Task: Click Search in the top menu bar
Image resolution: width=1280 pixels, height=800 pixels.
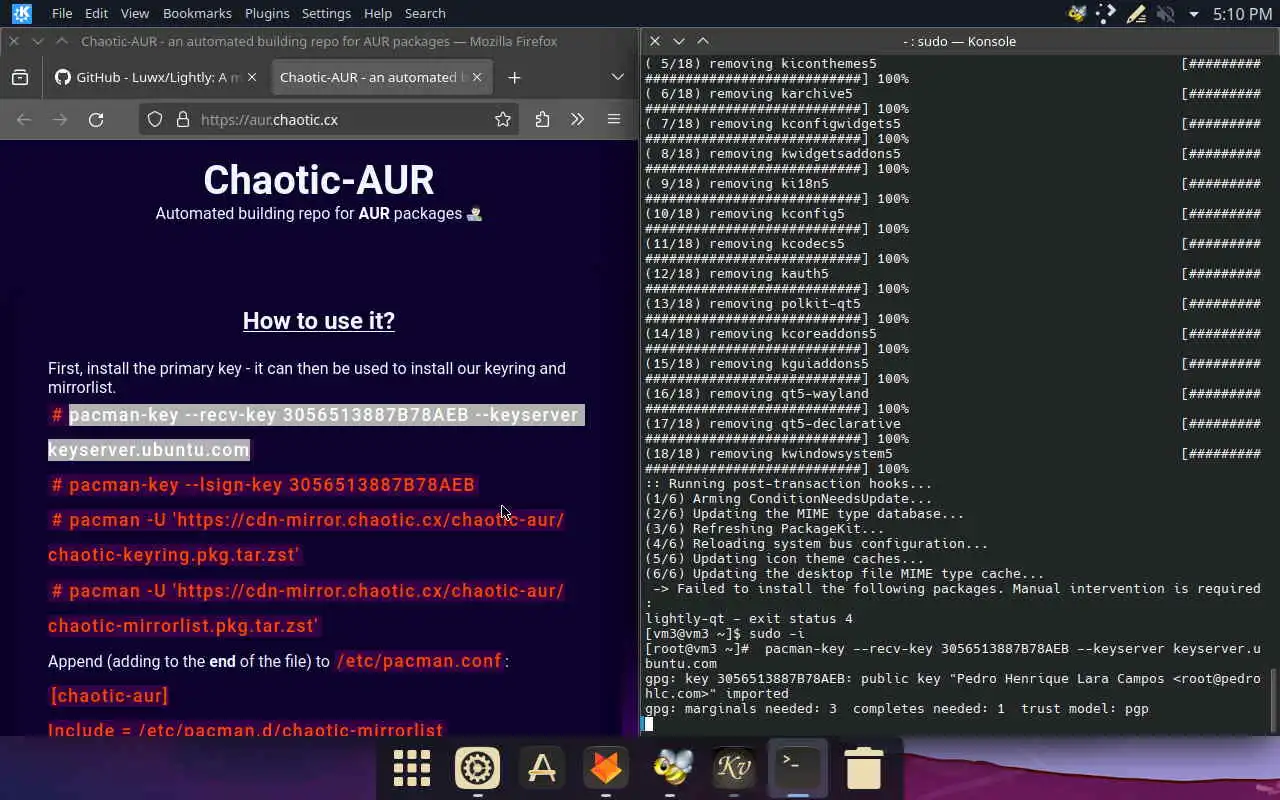Action: pyautogui.click(x=425, y=13)
